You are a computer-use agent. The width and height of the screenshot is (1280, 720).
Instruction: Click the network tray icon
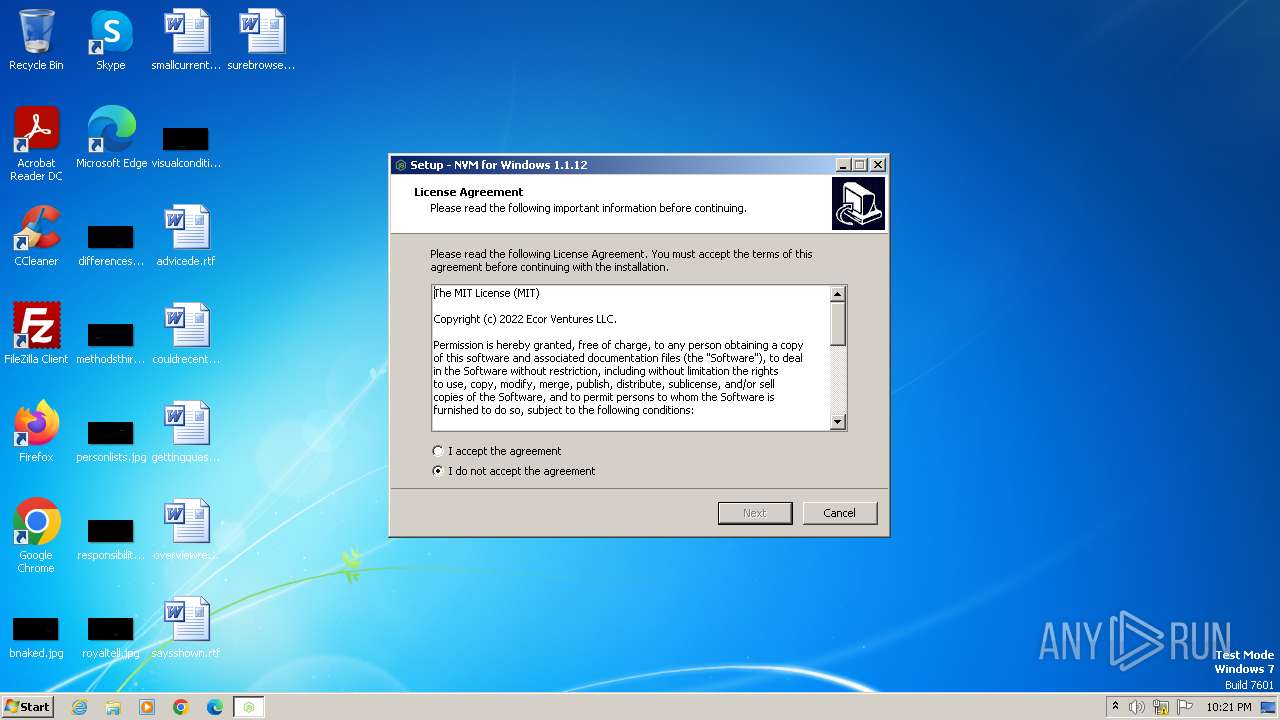tap(1161, 707)
